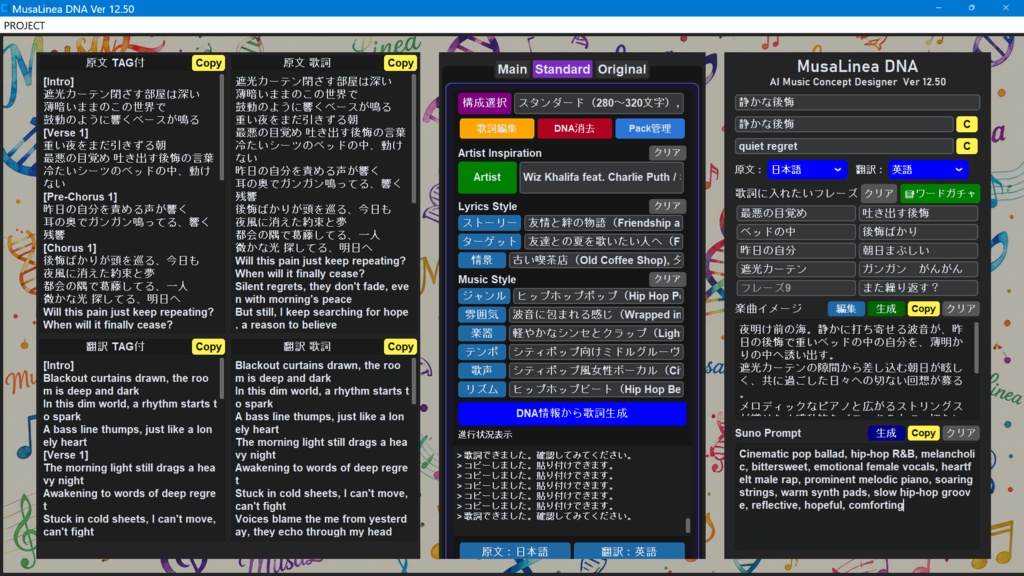Image resolution: width=1024 pixels, height=576 pixels.
Task: Click the 雰囲気 button
Action: point(482,315)
